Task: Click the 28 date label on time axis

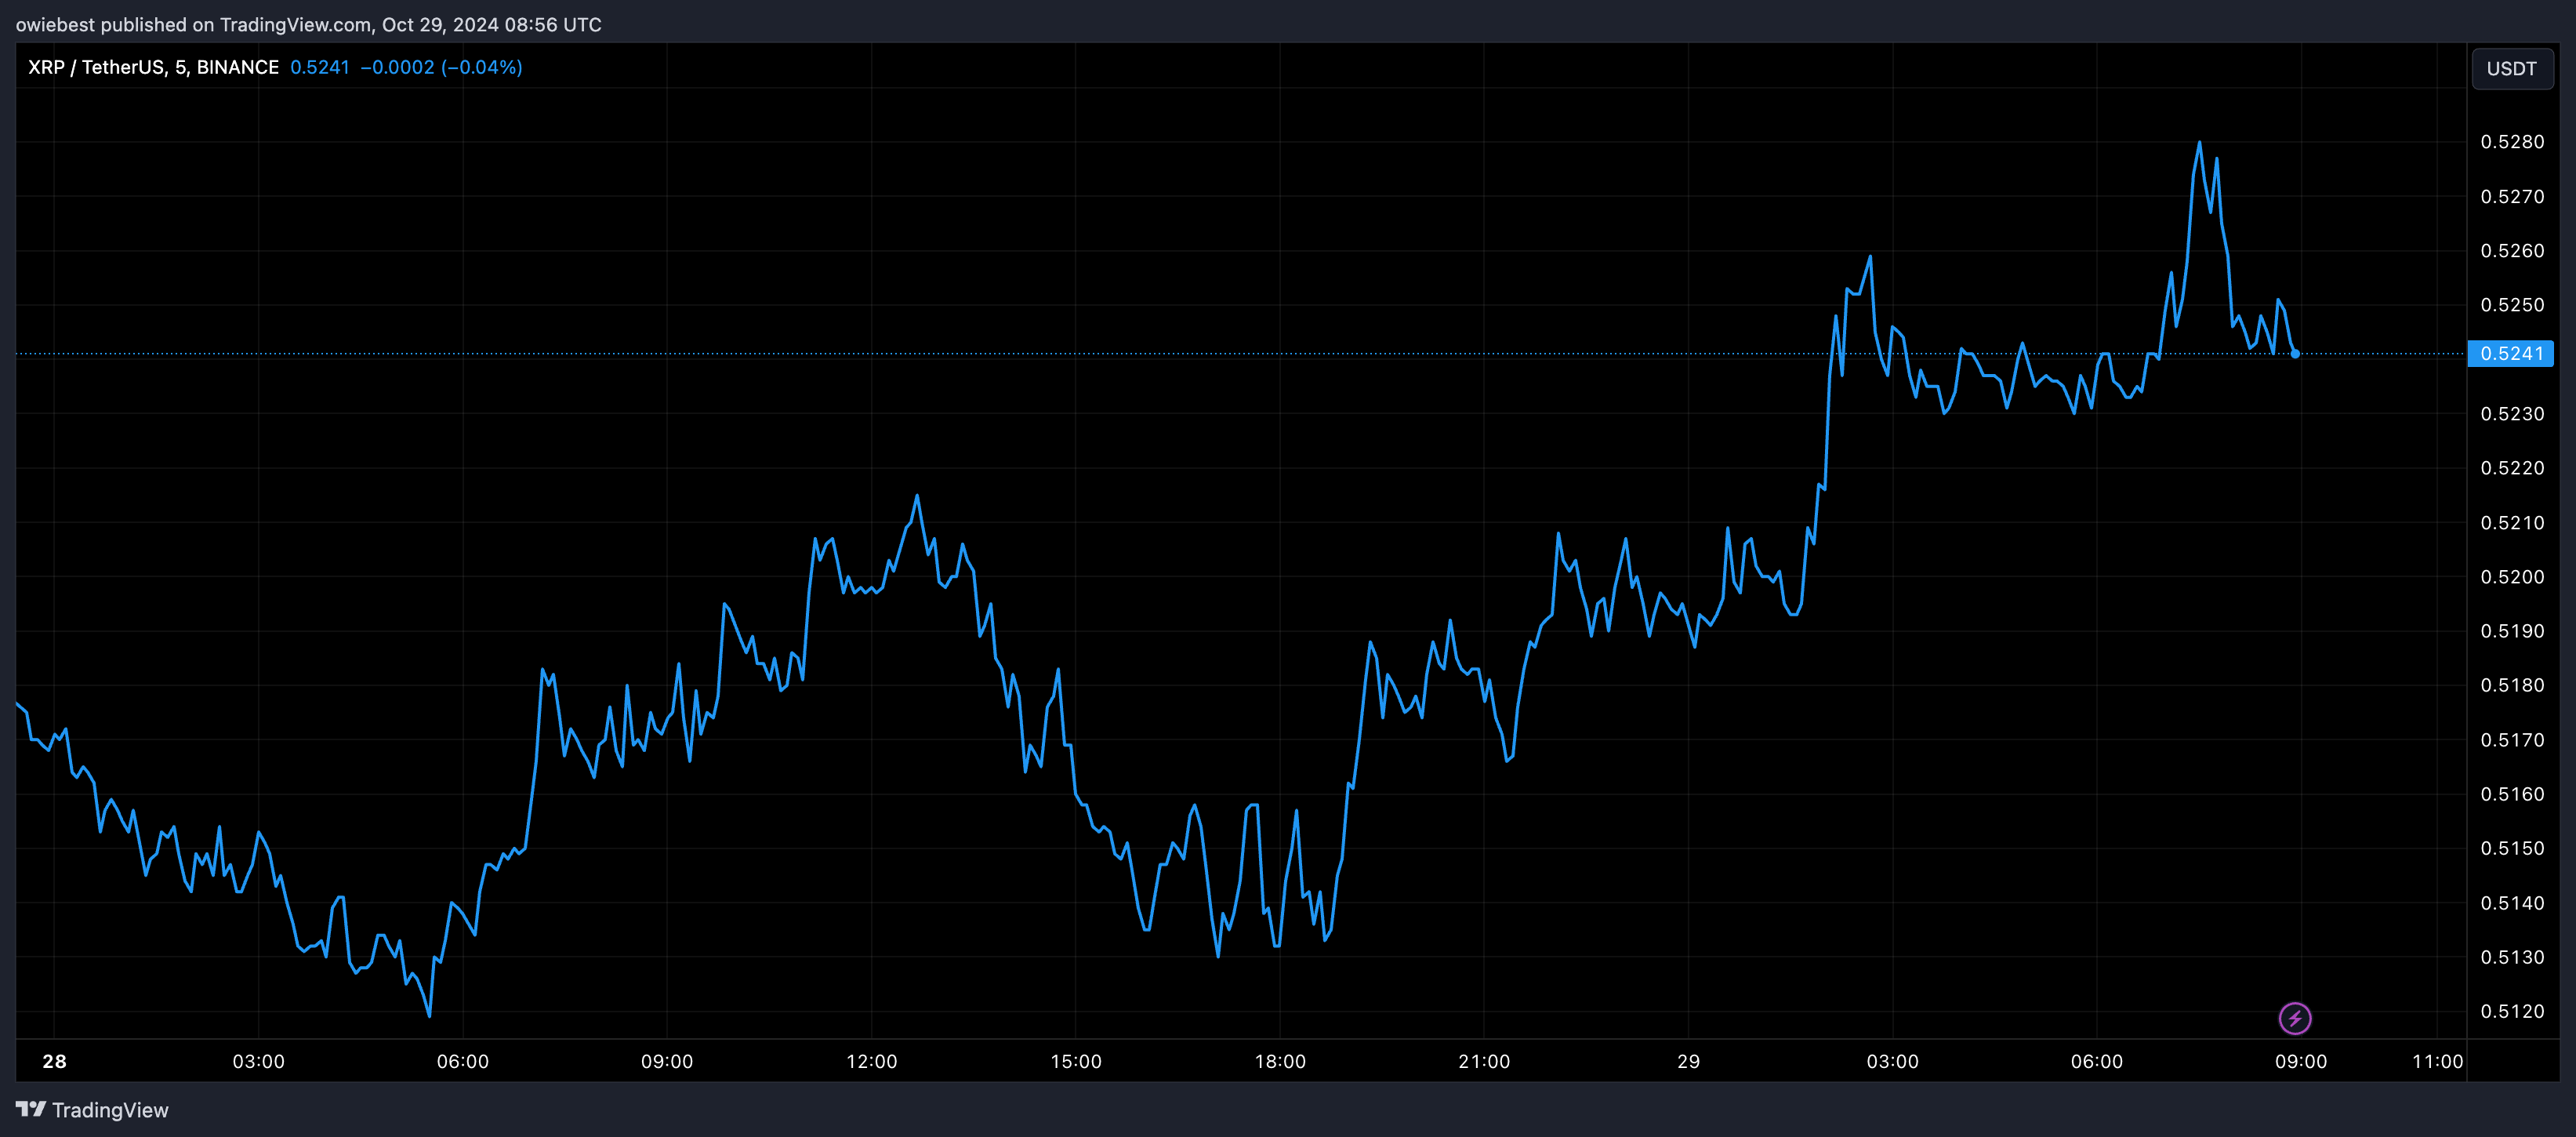Action: (x=54, y=1061)
